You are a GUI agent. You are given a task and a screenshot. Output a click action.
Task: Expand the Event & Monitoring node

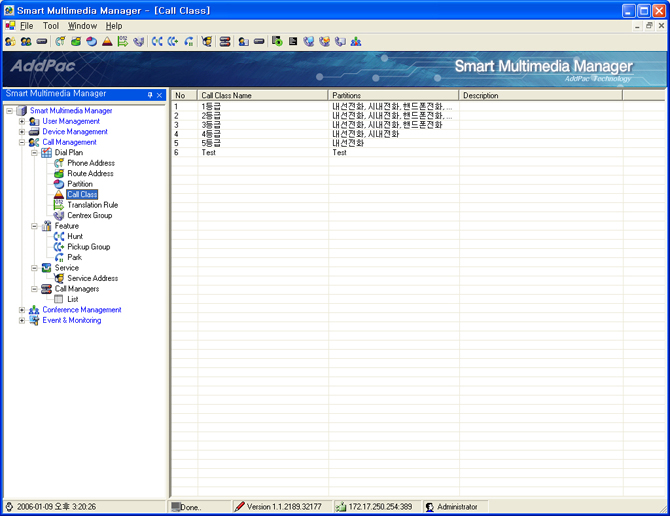(x=22, y=321)
